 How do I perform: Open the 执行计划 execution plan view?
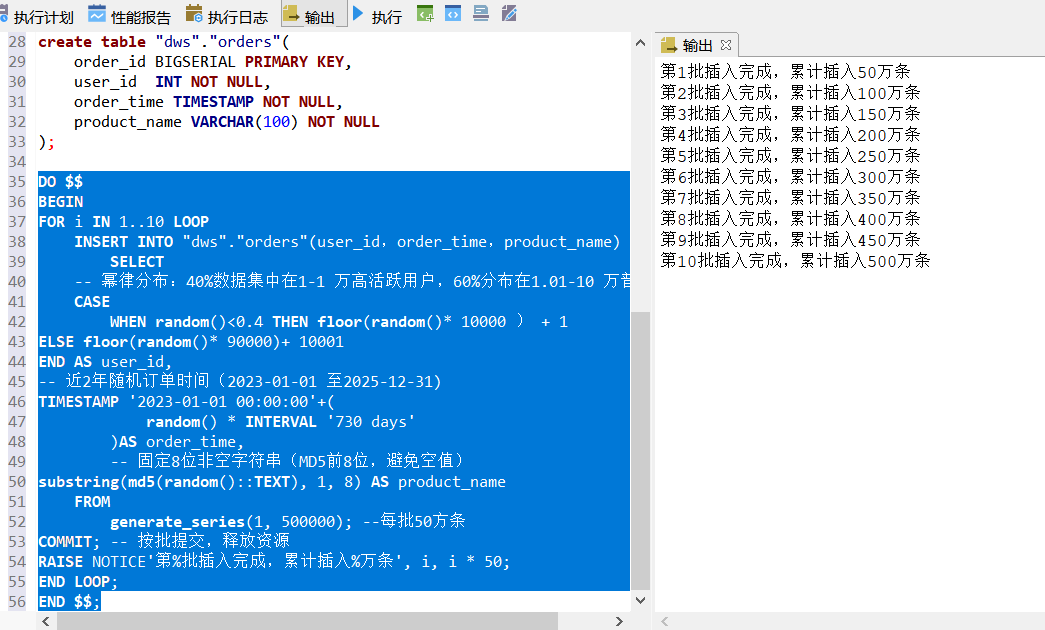(x=36, y=16)
